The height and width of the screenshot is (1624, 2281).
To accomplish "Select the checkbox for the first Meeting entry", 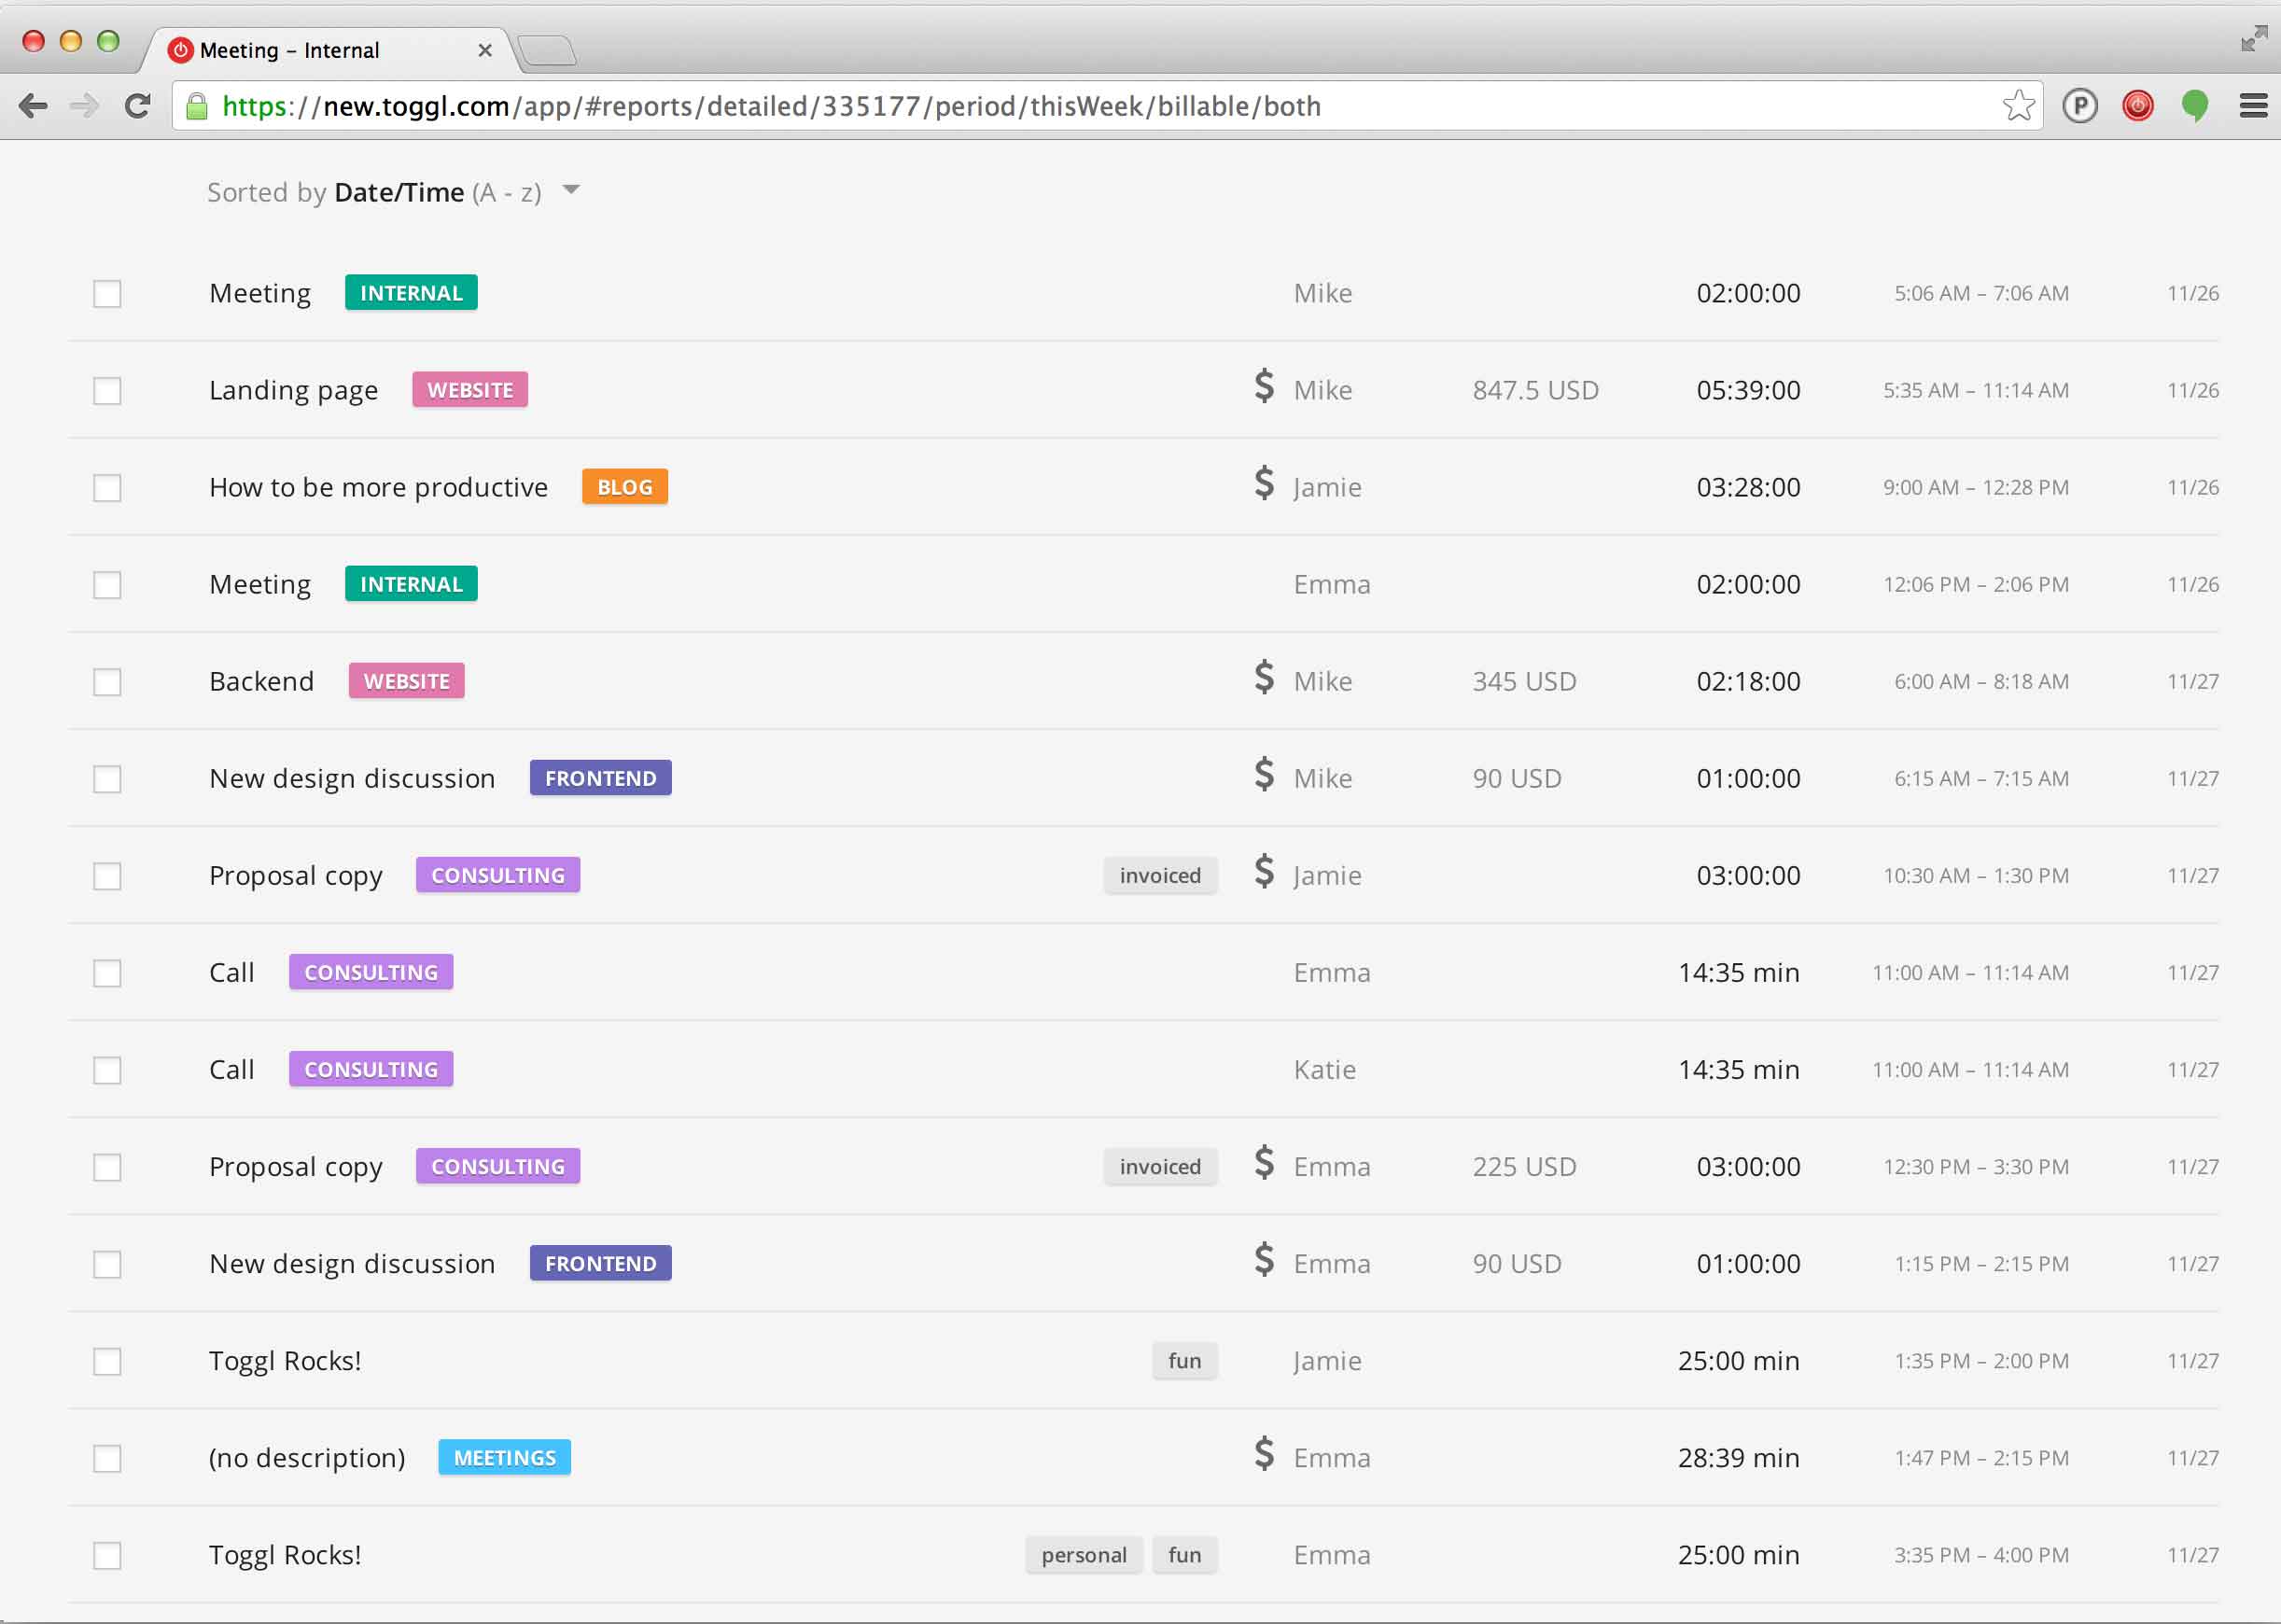I will click(107, 293).
